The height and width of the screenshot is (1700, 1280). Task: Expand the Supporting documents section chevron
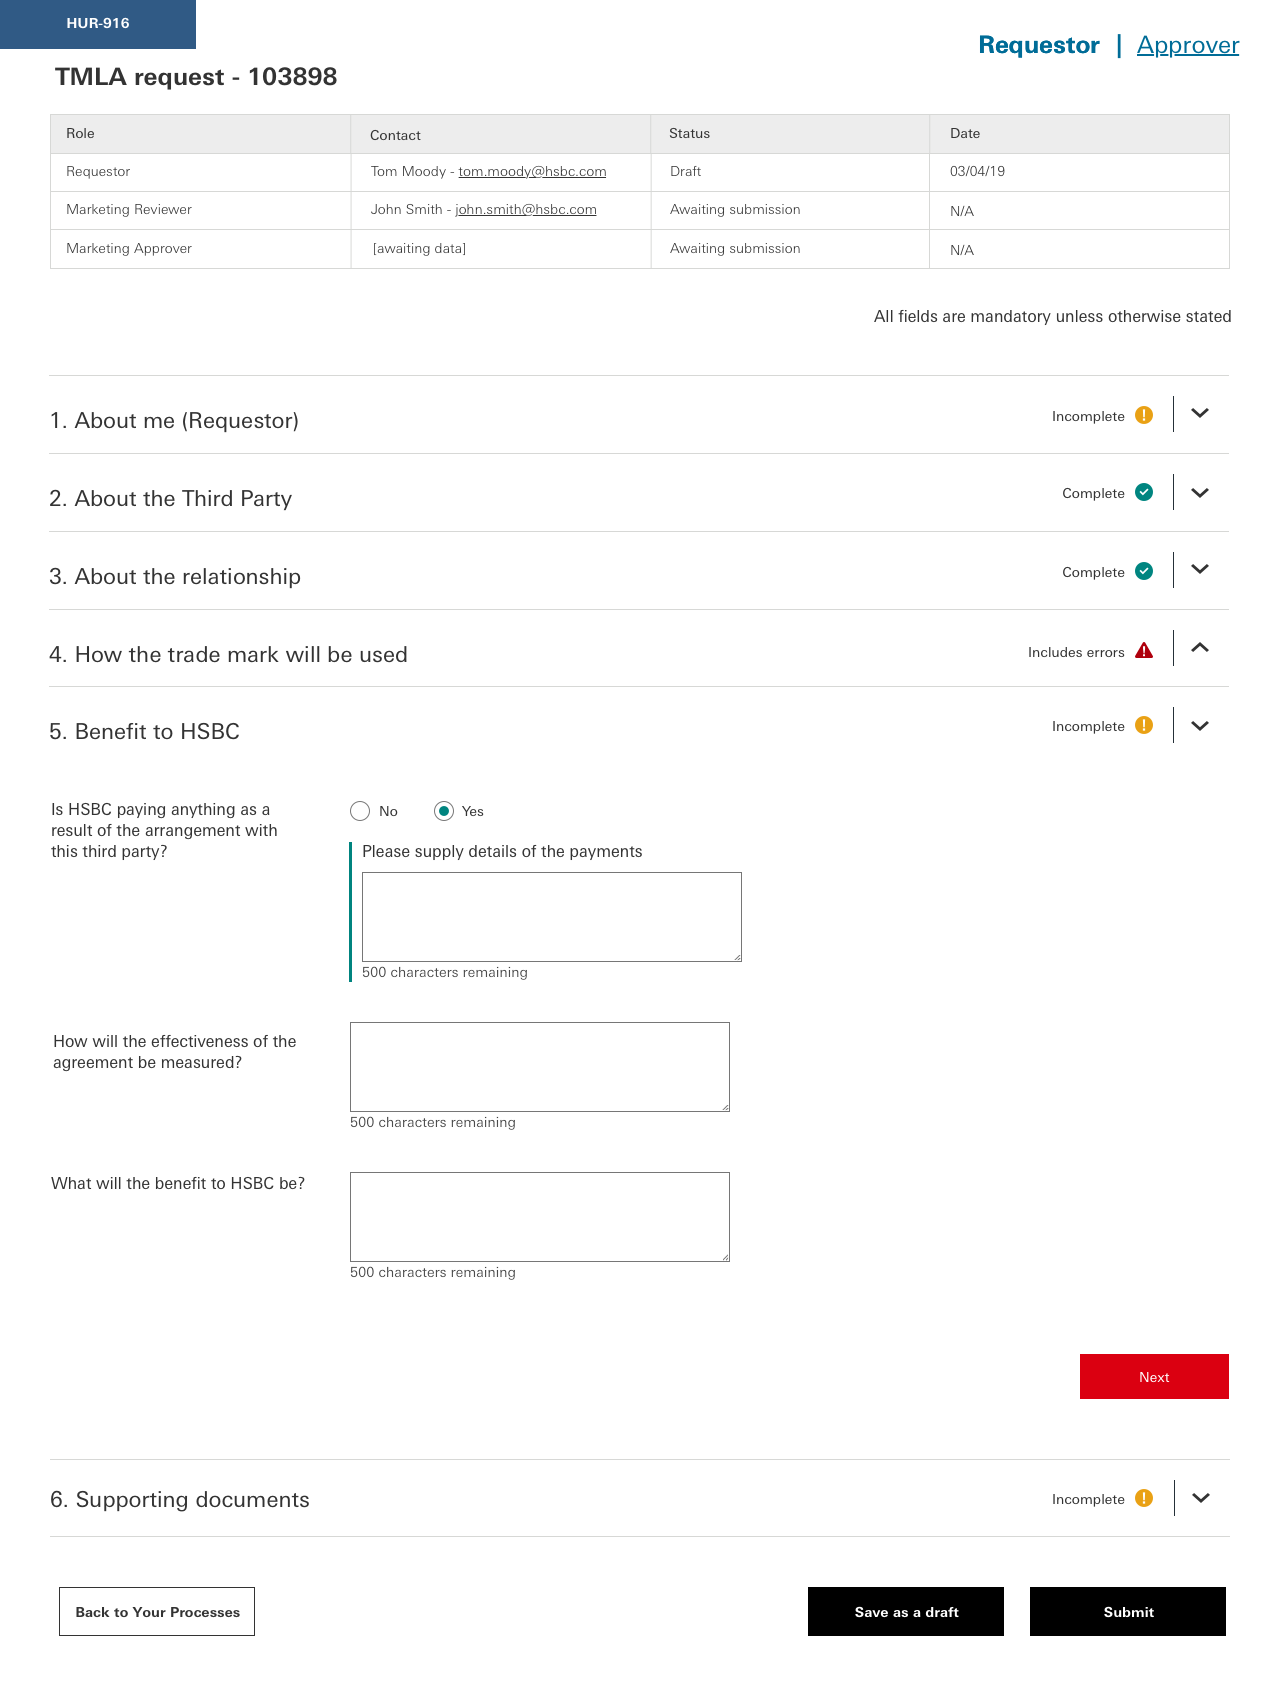point(1201,1497)
